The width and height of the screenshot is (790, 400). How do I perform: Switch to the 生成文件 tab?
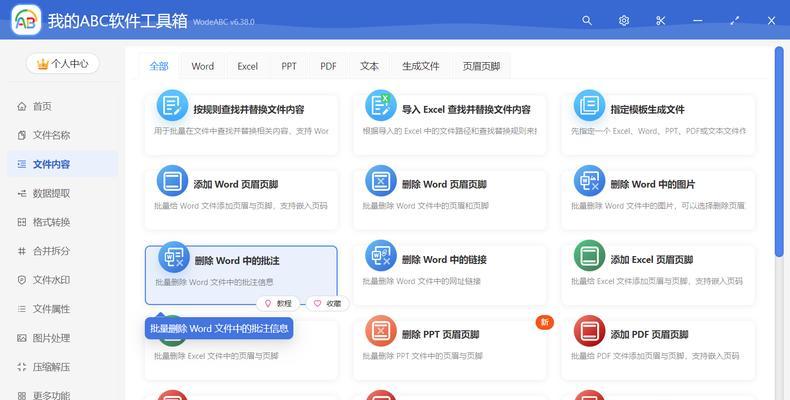(421, 66)
